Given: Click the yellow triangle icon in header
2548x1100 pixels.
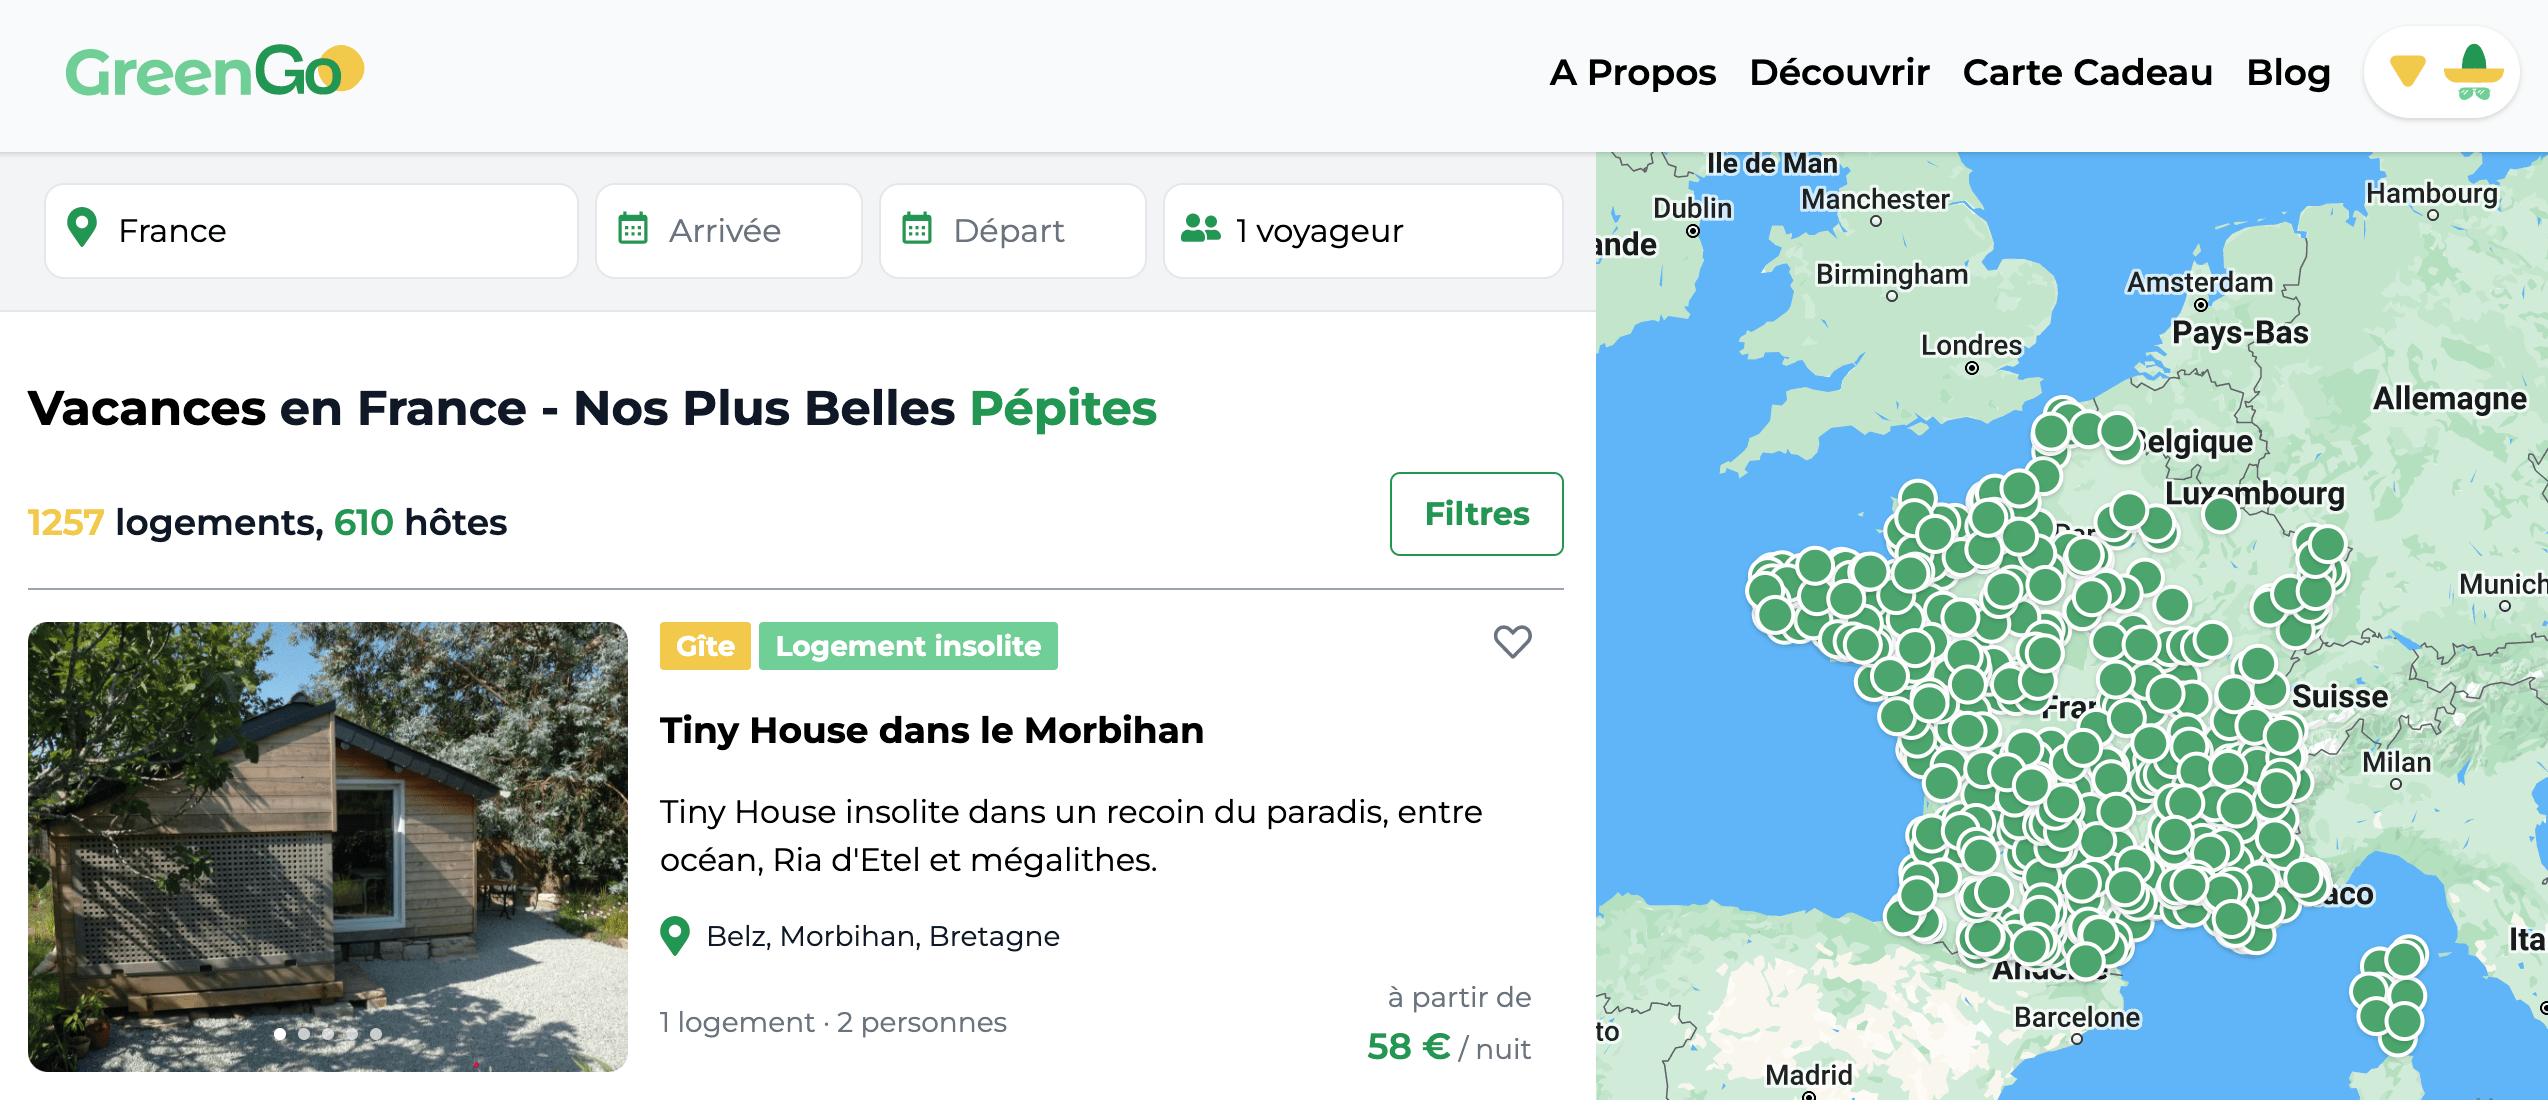Looking at the screenshot, I should coord(2407,71).
